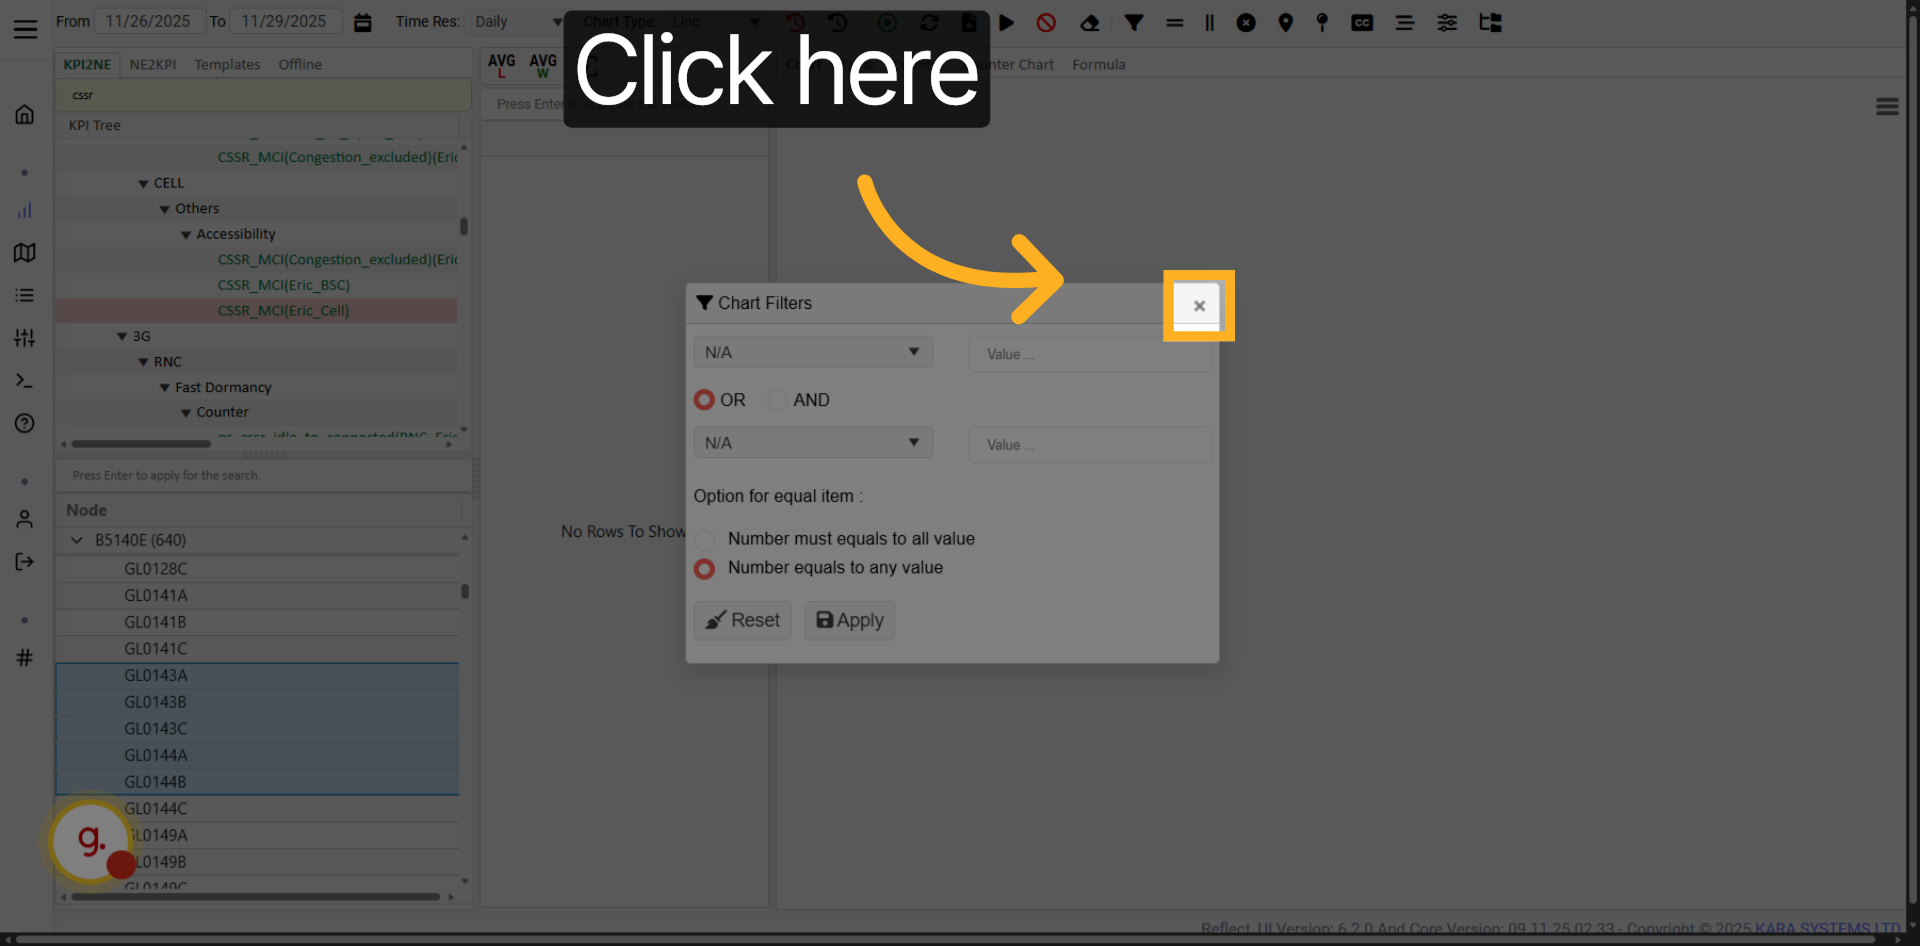Click the second filter Value field
This screenshot has width=1920, height=946.
[x=1090, y=445]
